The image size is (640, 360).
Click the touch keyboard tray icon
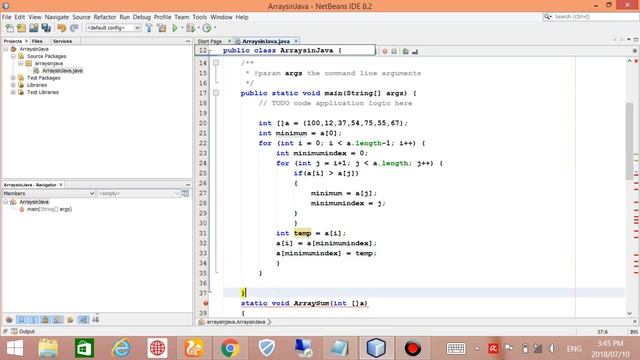pyautogui.click(x=456, y=348)
